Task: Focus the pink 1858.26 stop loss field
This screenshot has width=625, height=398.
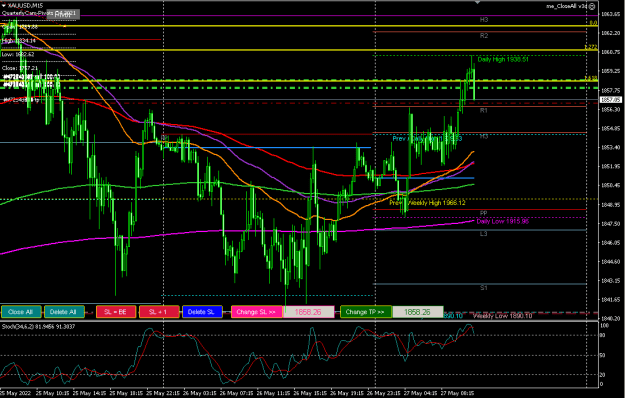Action: (309, 312)
